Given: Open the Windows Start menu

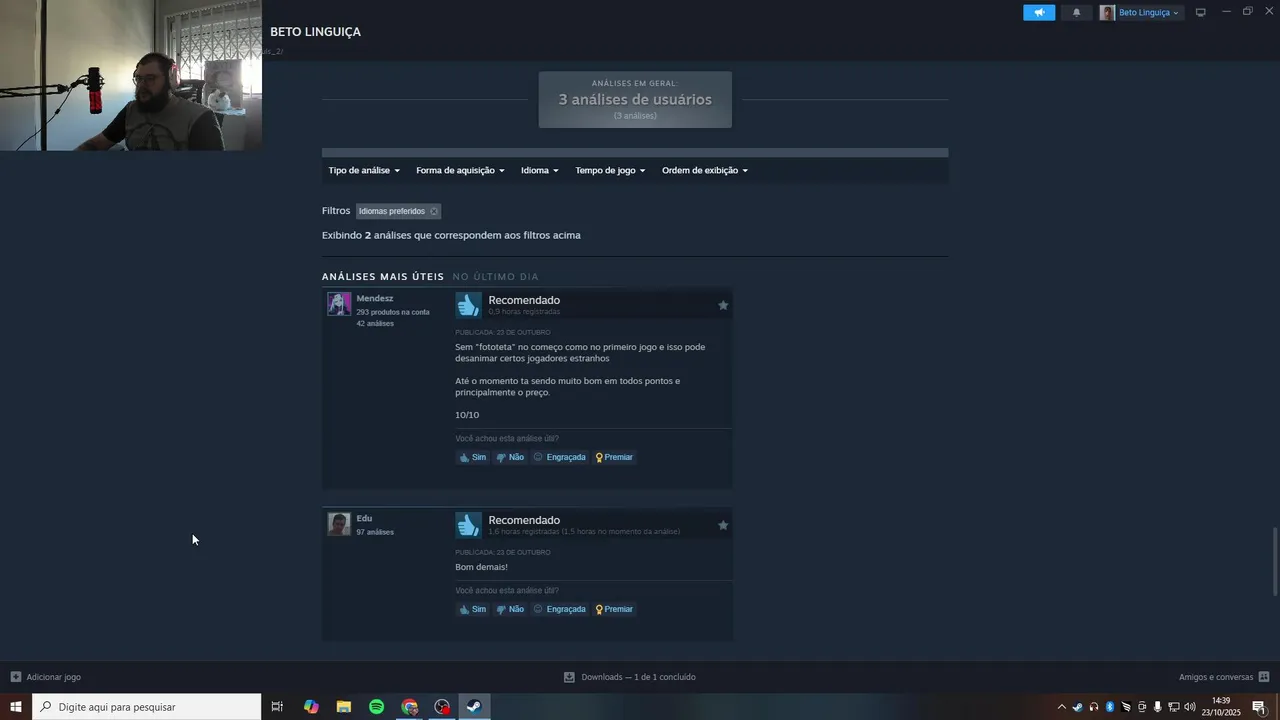Looking at the screenshot, I should click(16, 707).
